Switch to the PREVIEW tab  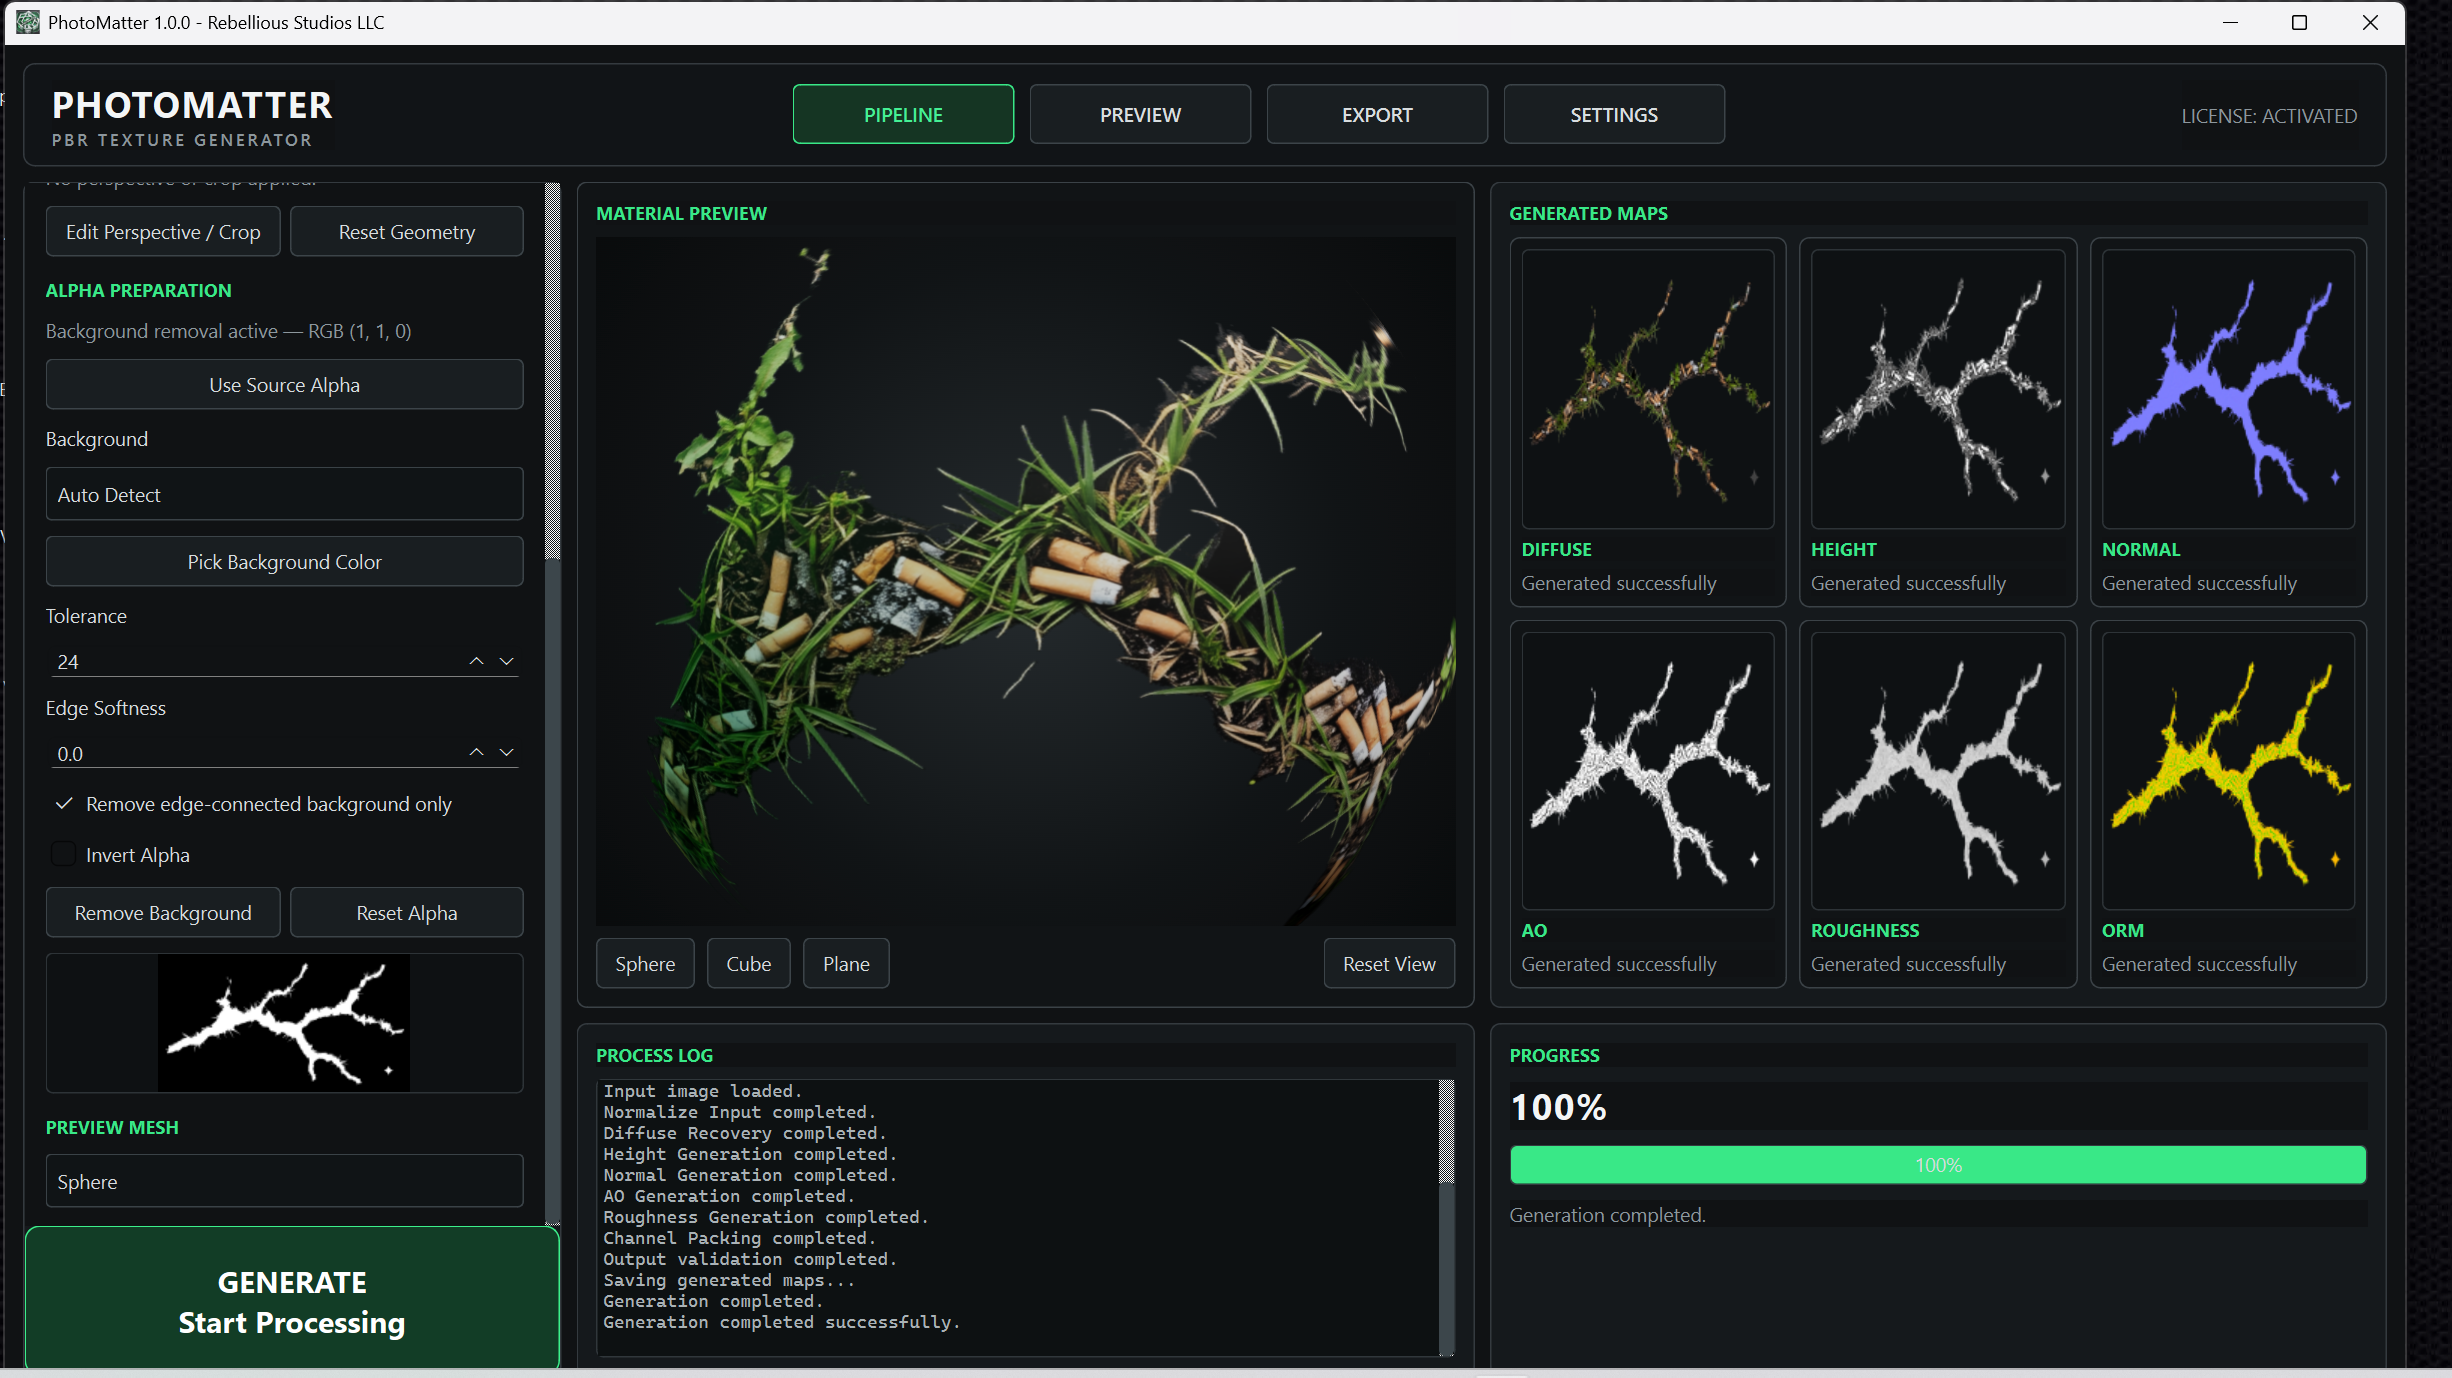point(1140,115)
